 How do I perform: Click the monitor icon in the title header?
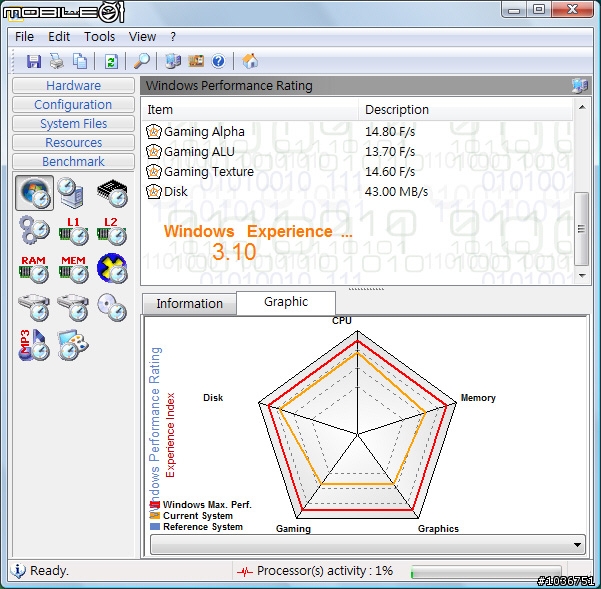coord(580,85)
